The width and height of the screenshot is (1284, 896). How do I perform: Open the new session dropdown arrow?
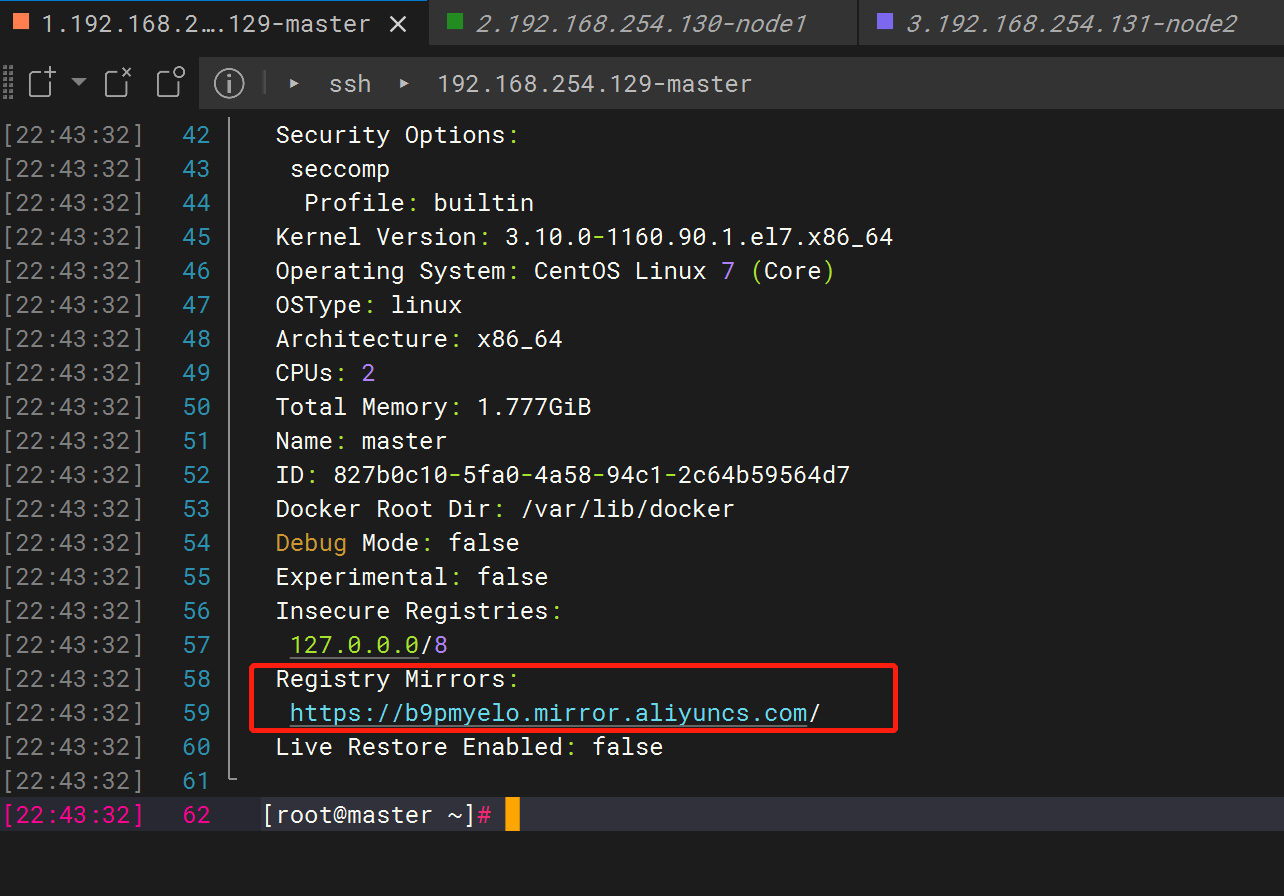click(79, 82)
